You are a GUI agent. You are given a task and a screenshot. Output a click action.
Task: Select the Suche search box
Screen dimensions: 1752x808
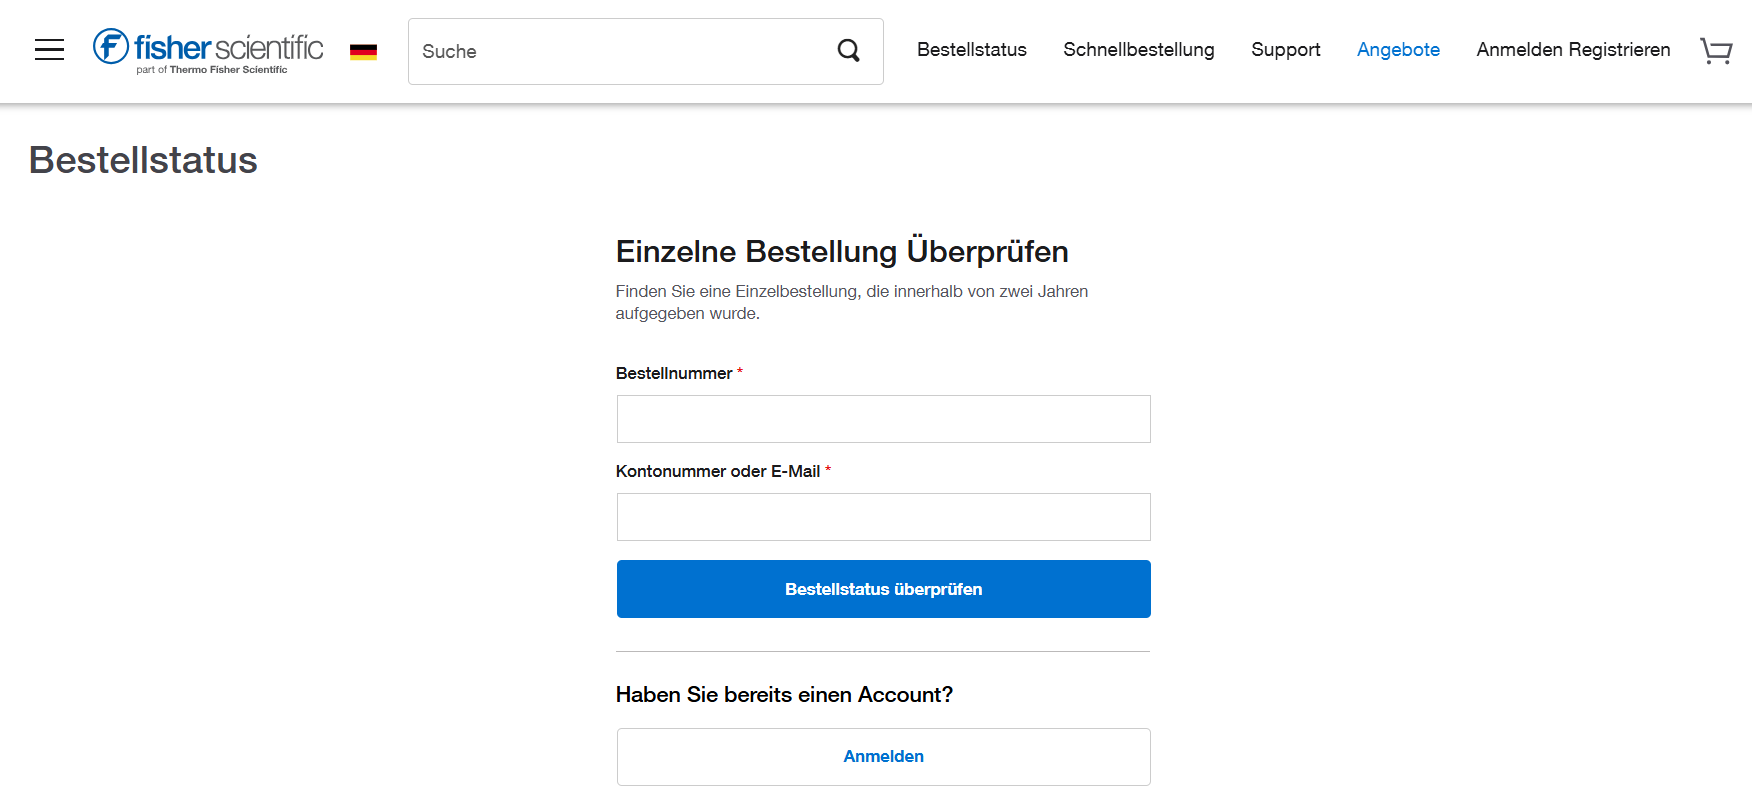point(620,51)
